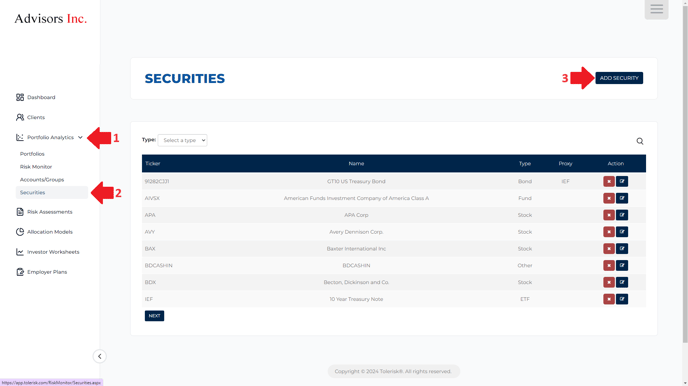Viewport: 688px width, 386px height.
Task: Delete the Baxter International Inc row
Action: [x=609, y=249]
